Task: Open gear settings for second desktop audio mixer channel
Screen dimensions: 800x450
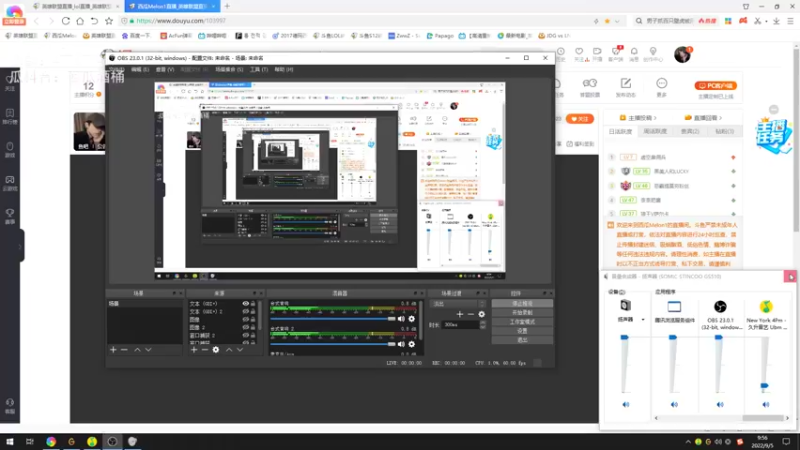Action: point(412,344)
